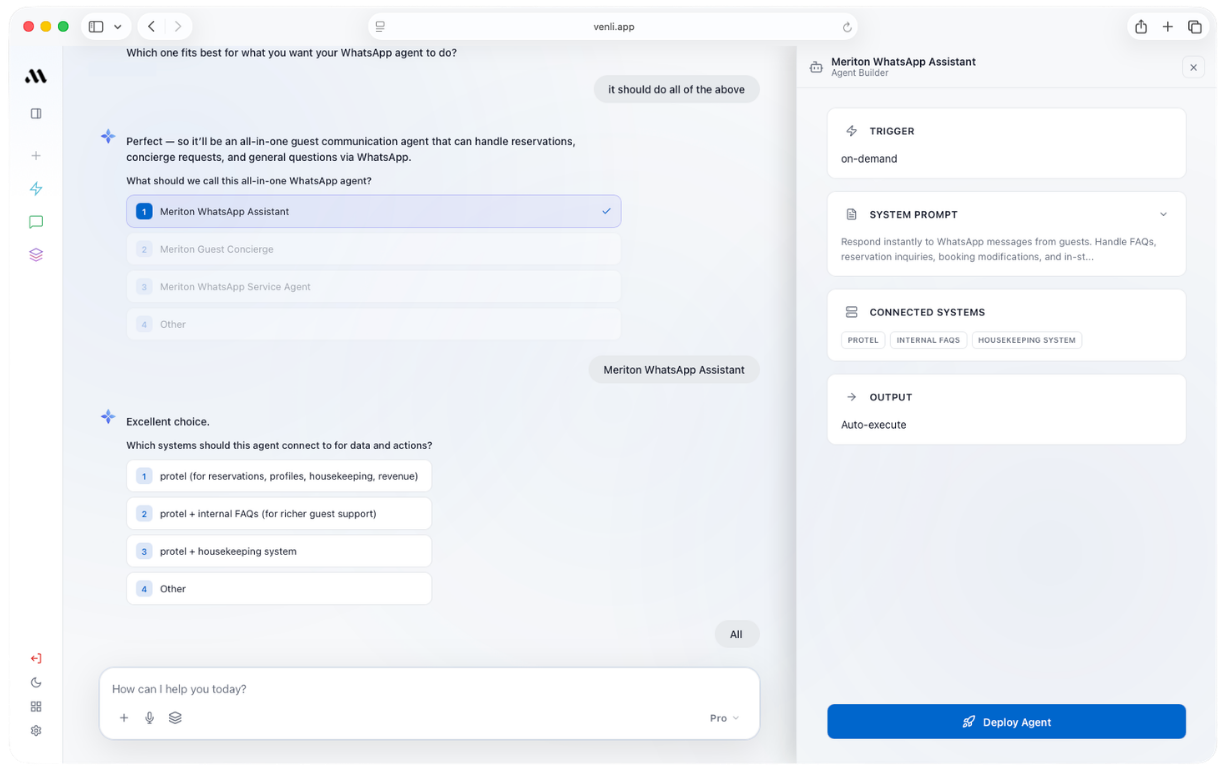Open Safari sidebar dropdown chevron
This screenshot has width=1224, height=768.
118,27
